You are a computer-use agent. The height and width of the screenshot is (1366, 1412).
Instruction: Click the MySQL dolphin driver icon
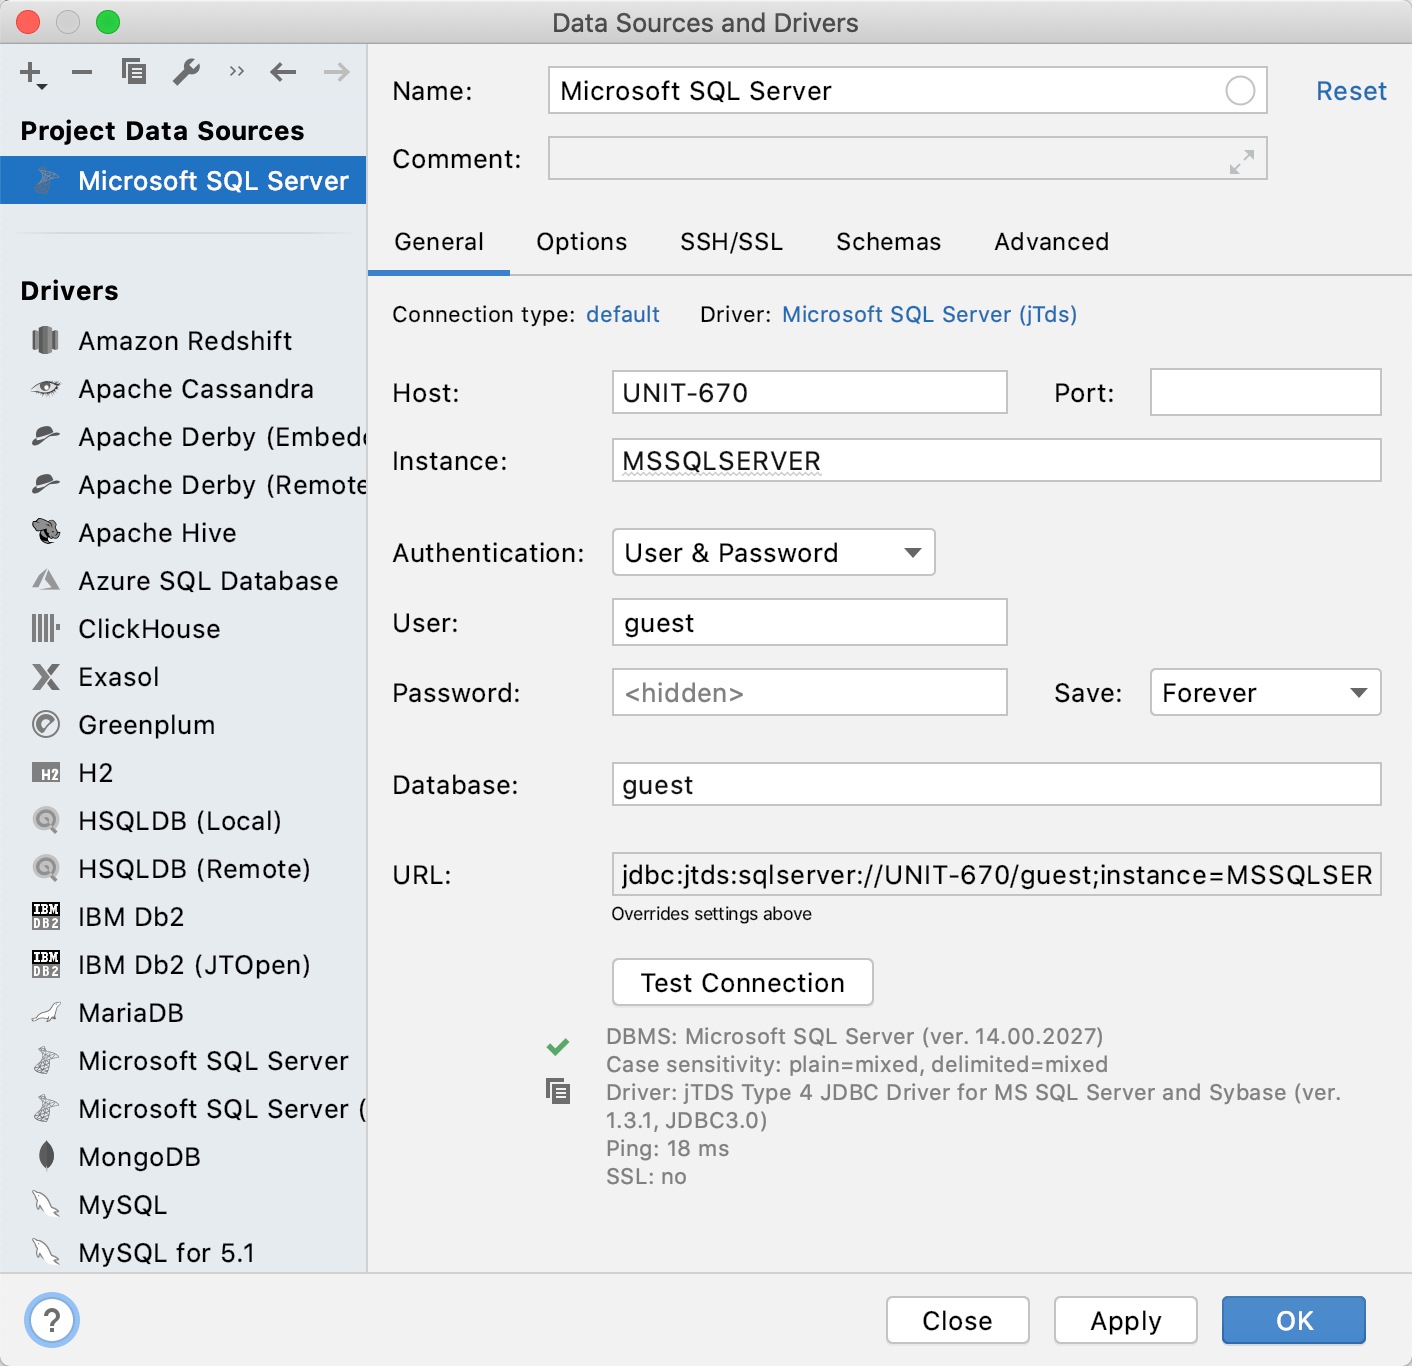click(46, 1205)
